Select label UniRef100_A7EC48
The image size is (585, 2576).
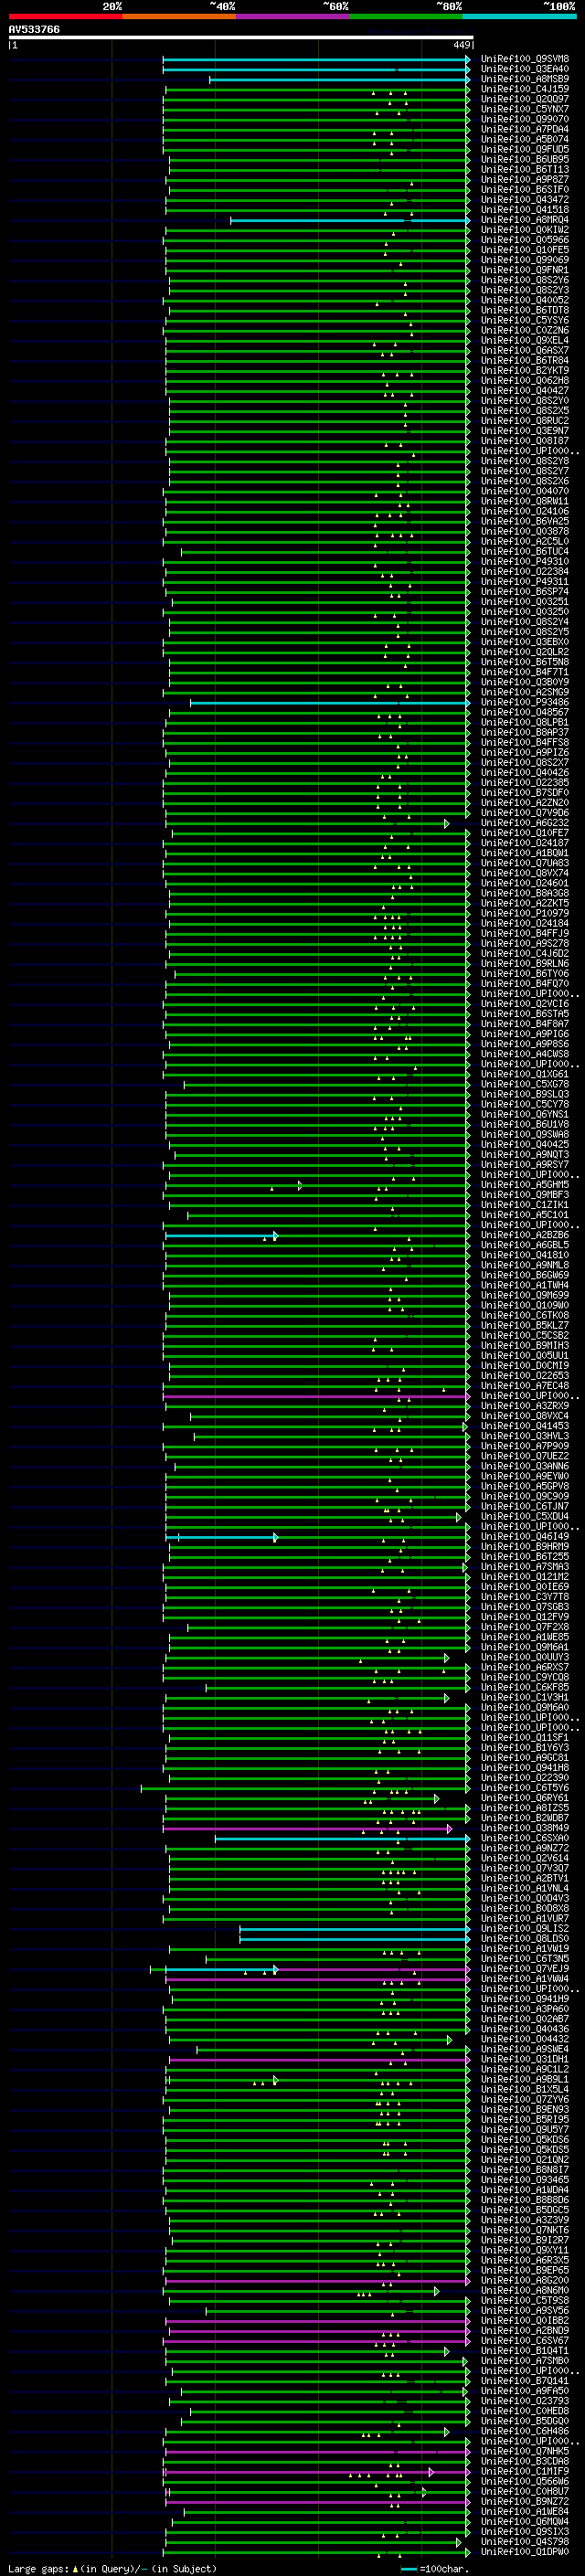[x=524, y=1386]
